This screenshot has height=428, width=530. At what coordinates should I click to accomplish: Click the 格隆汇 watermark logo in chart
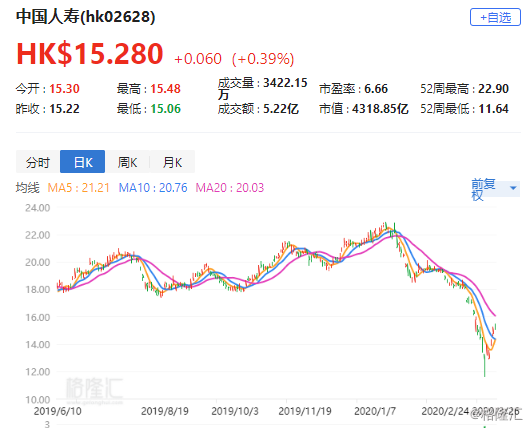[x=94, y=390]
